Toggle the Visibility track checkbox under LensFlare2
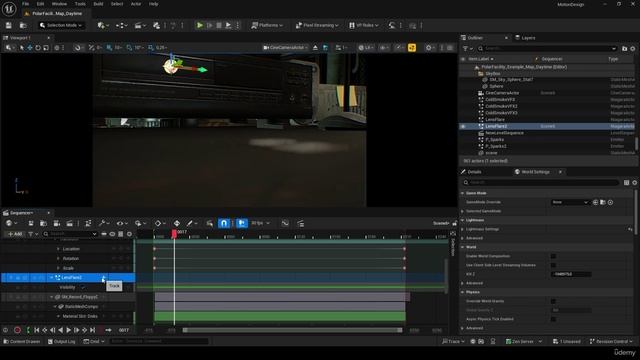 [x=83, y=287]
